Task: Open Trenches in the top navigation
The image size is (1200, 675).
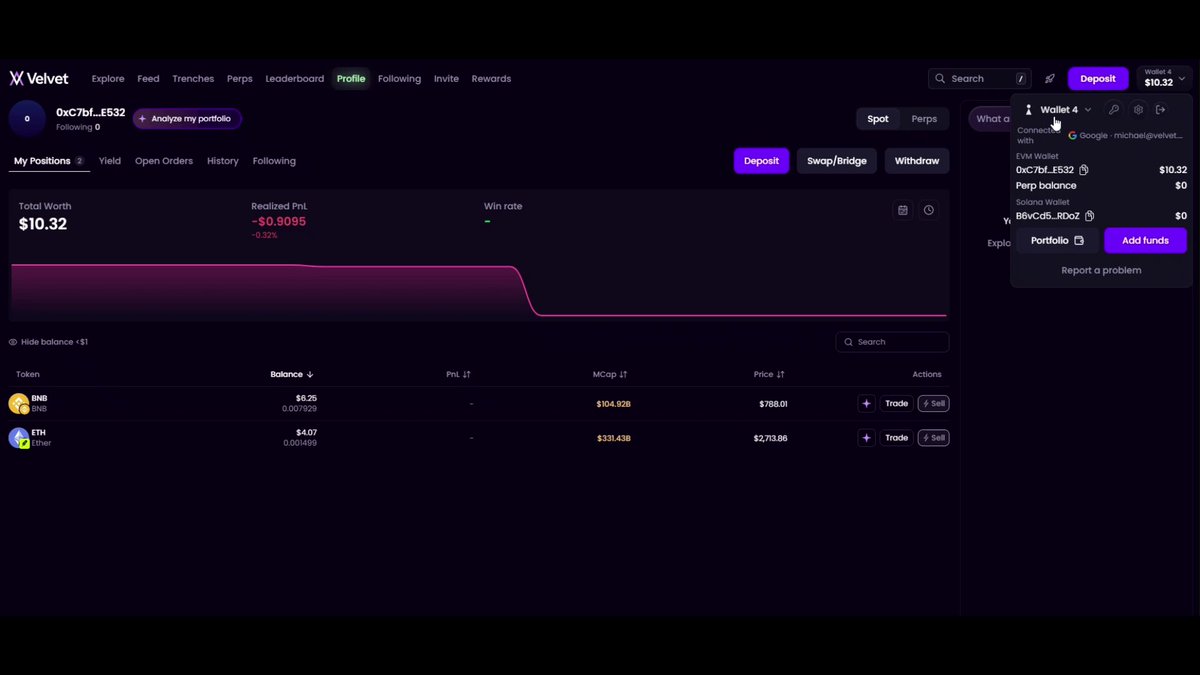Action: click(x=193, y=79)
